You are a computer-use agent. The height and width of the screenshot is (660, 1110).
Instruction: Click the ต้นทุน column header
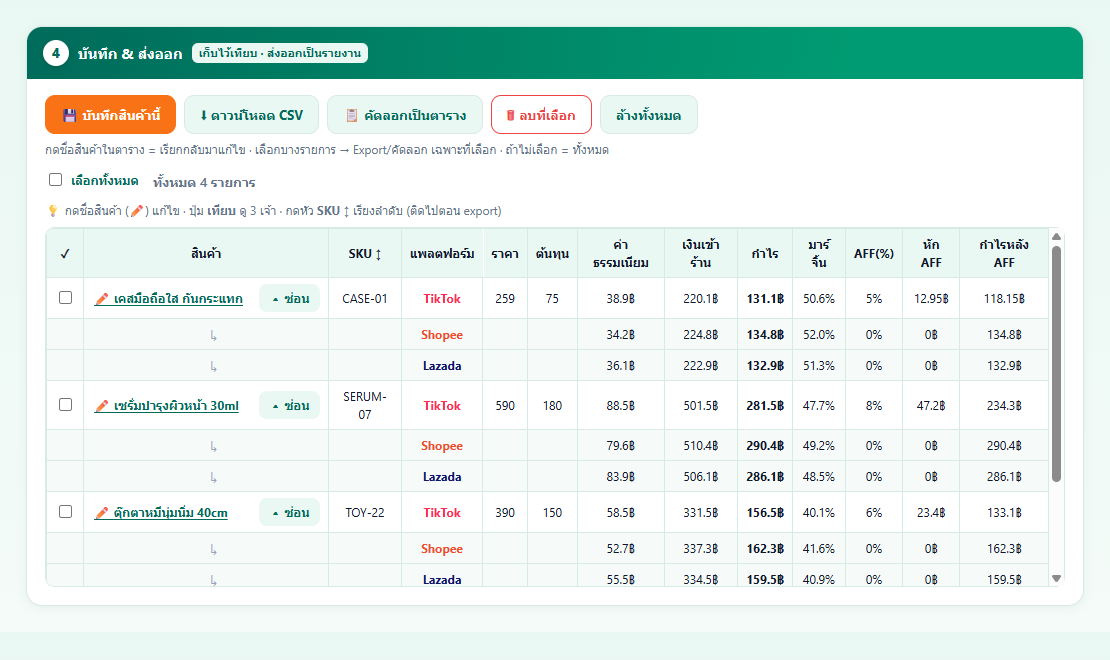[x=552, y=254]
